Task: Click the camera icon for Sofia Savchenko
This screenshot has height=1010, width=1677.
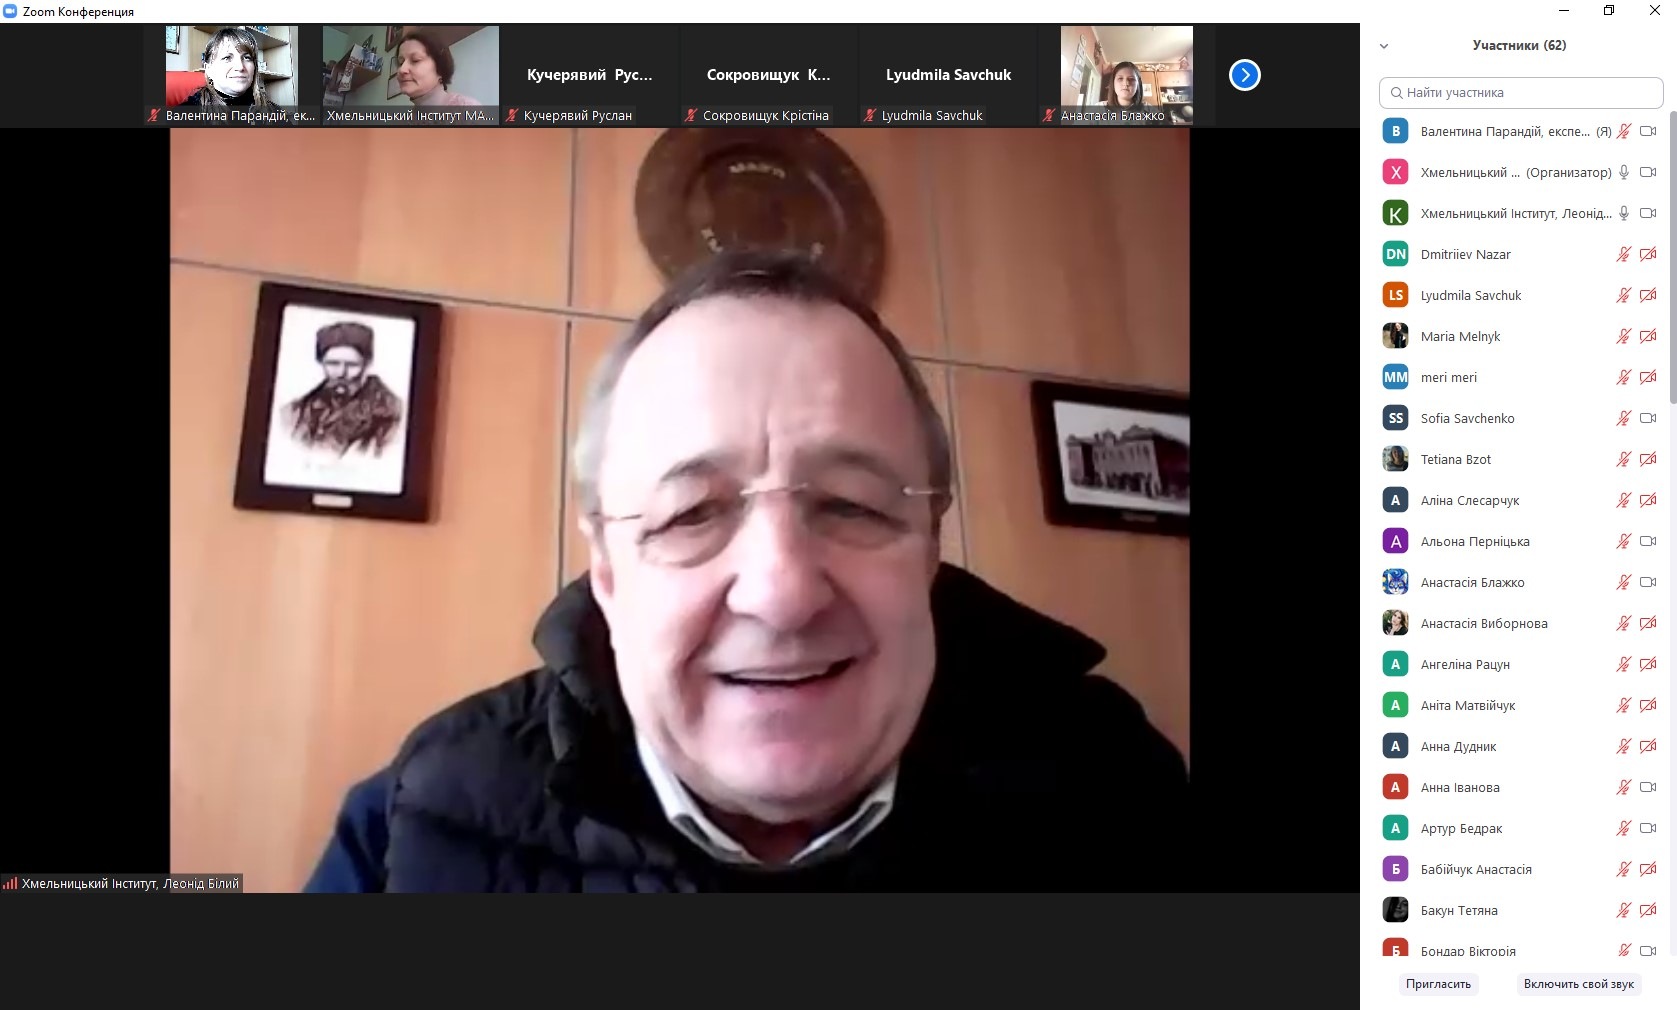Action: [x=1648, y=418]
